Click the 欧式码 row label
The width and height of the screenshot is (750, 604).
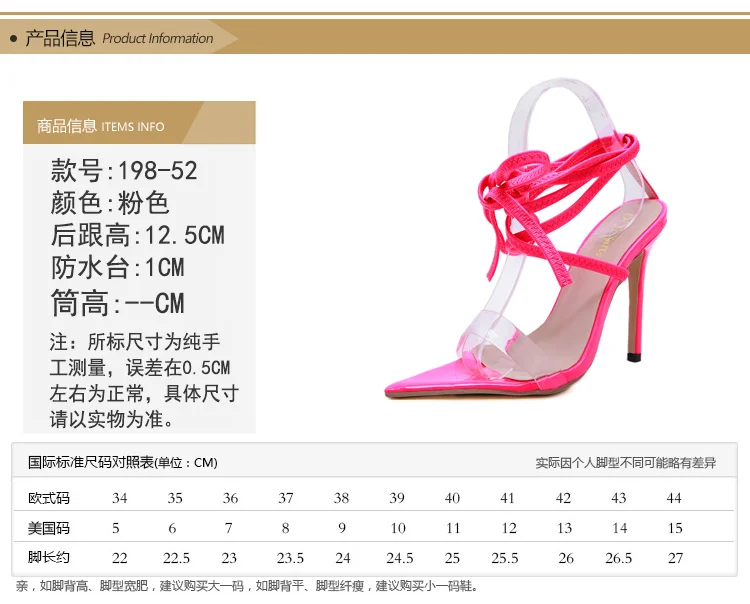pos(49,498)
